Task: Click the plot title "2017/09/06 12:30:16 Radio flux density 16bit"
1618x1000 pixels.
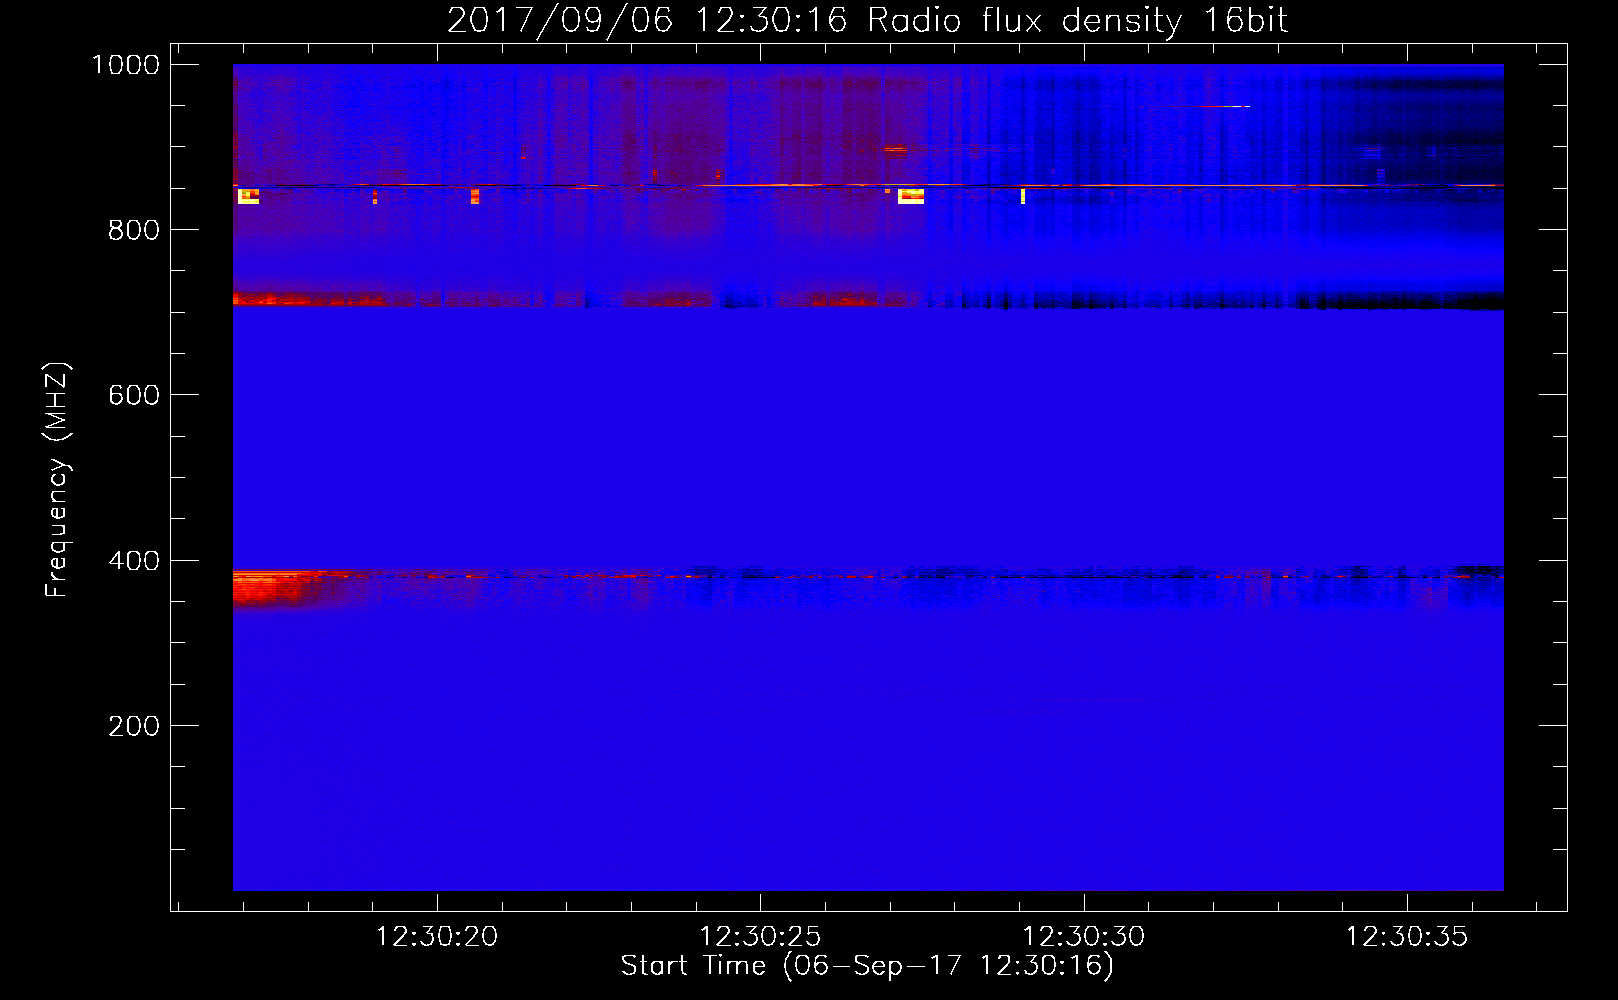Action: pyautogui.click(x=867, y=21)
